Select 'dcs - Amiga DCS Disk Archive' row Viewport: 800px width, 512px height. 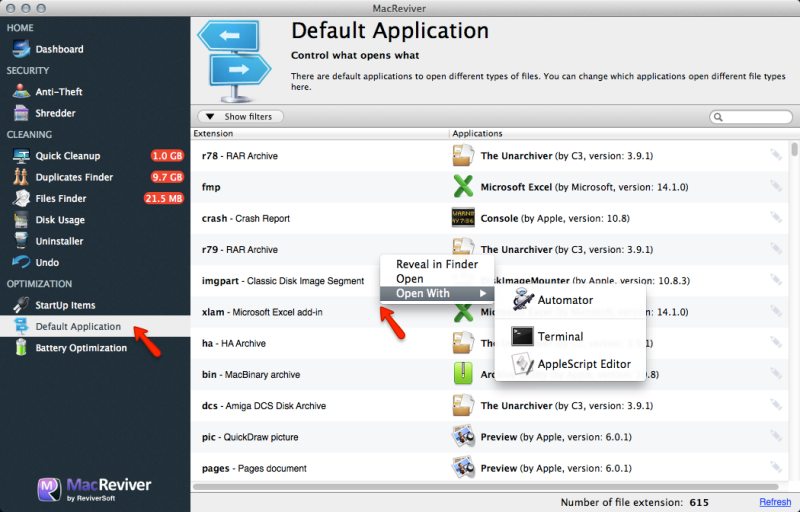(x=490, y=405)
